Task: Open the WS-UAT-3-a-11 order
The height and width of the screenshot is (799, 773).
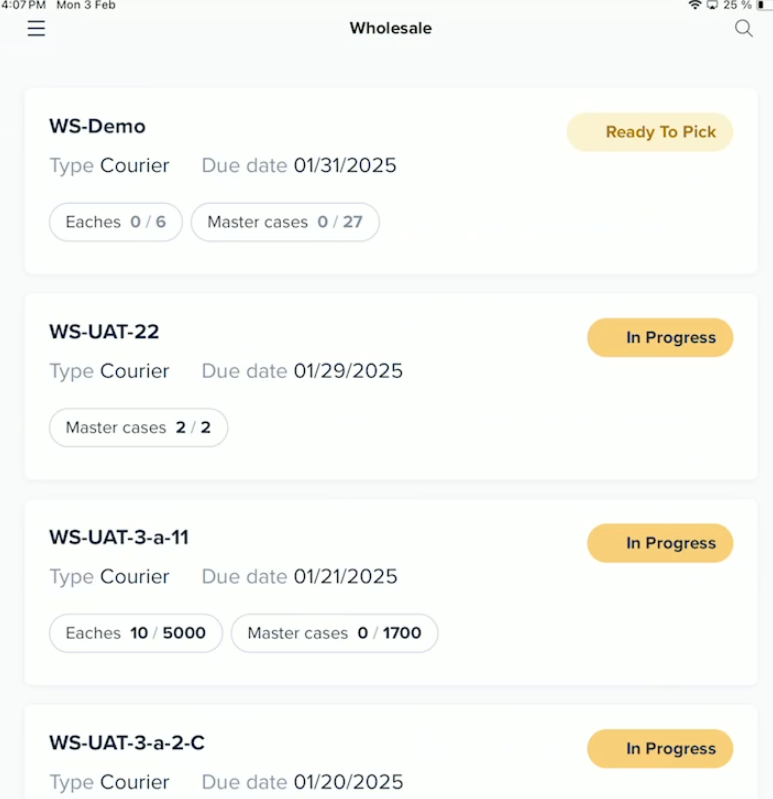Action: tap(118, 537)
